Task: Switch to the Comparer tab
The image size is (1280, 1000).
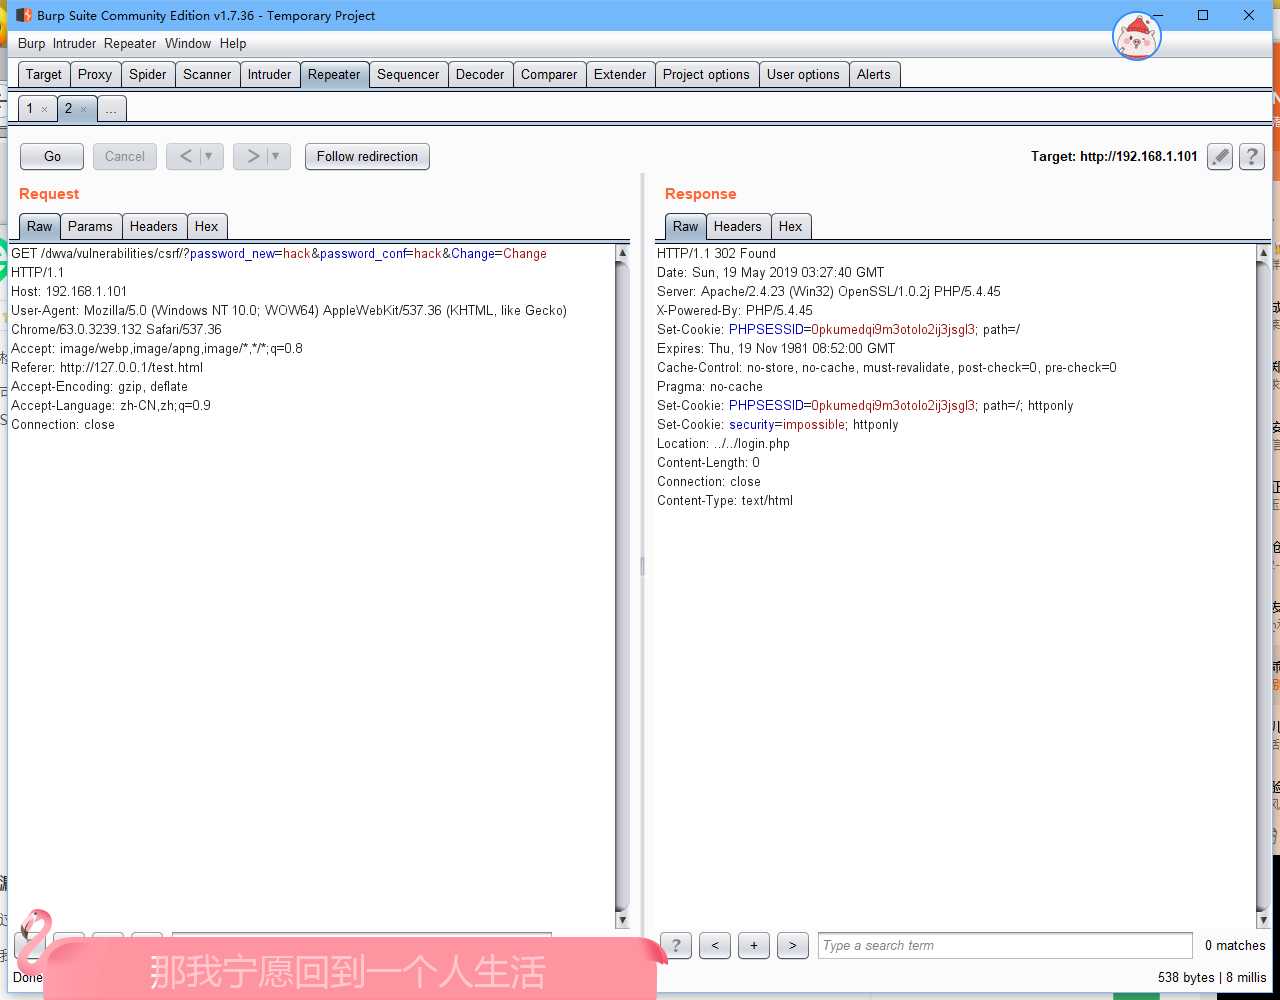Action: pyautogui.click(x=549, y=74)
